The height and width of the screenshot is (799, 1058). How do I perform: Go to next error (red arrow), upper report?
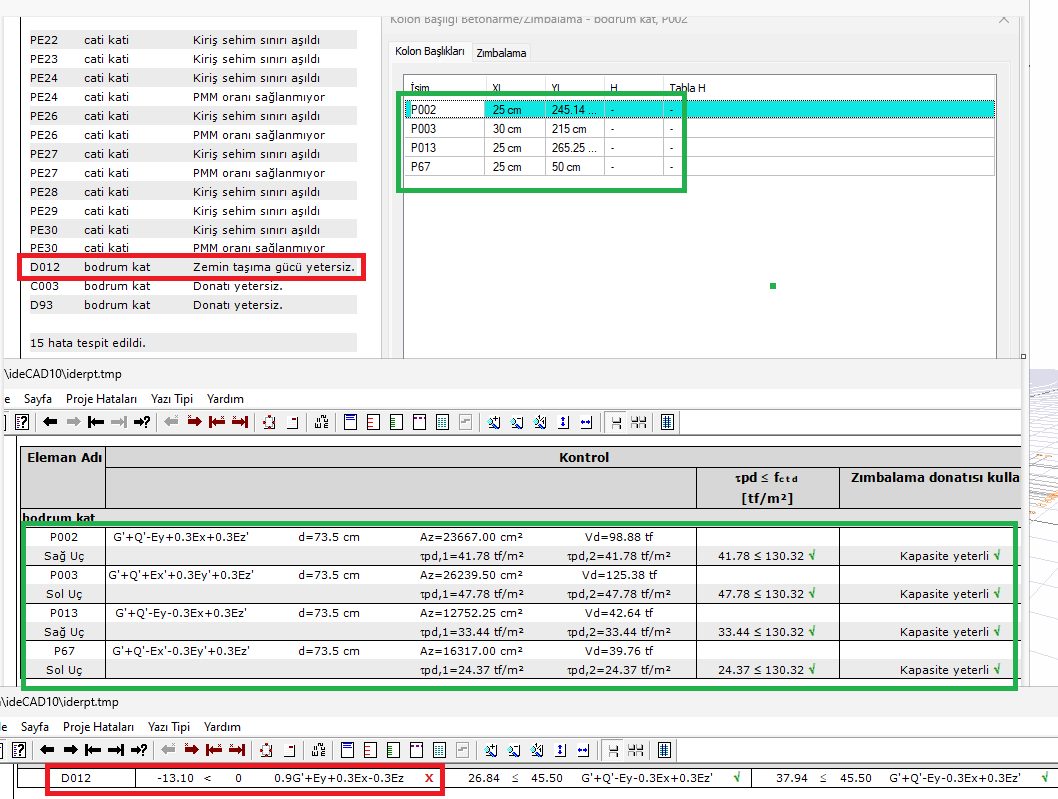pos(194,422)
